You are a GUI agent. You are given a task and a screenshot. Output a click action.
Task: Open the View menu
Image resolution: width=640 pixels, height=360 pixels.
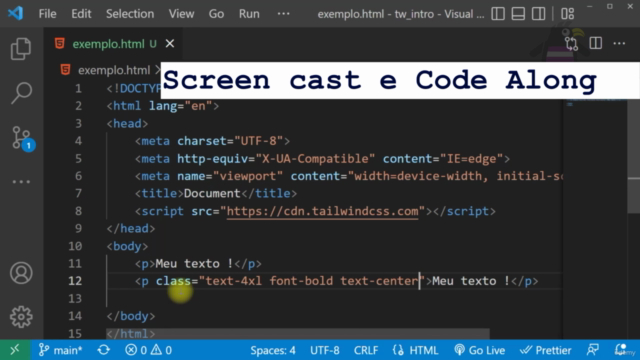tap(181, 14)
